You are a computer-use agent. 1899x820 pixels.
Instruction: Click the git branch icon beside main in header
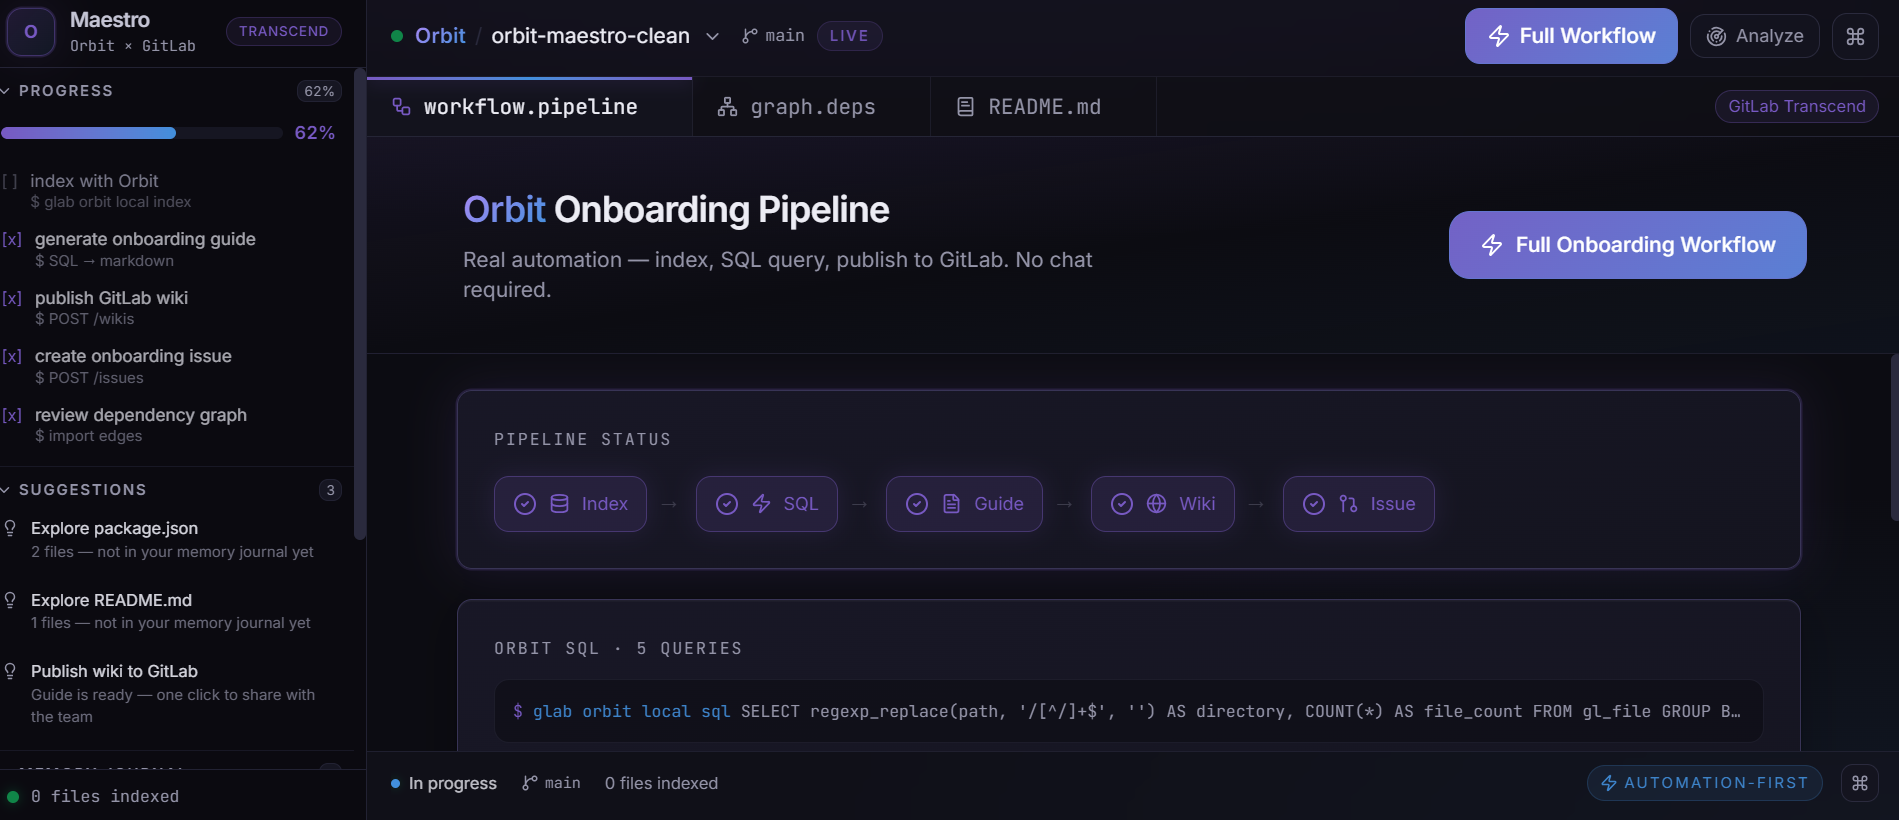749,36
